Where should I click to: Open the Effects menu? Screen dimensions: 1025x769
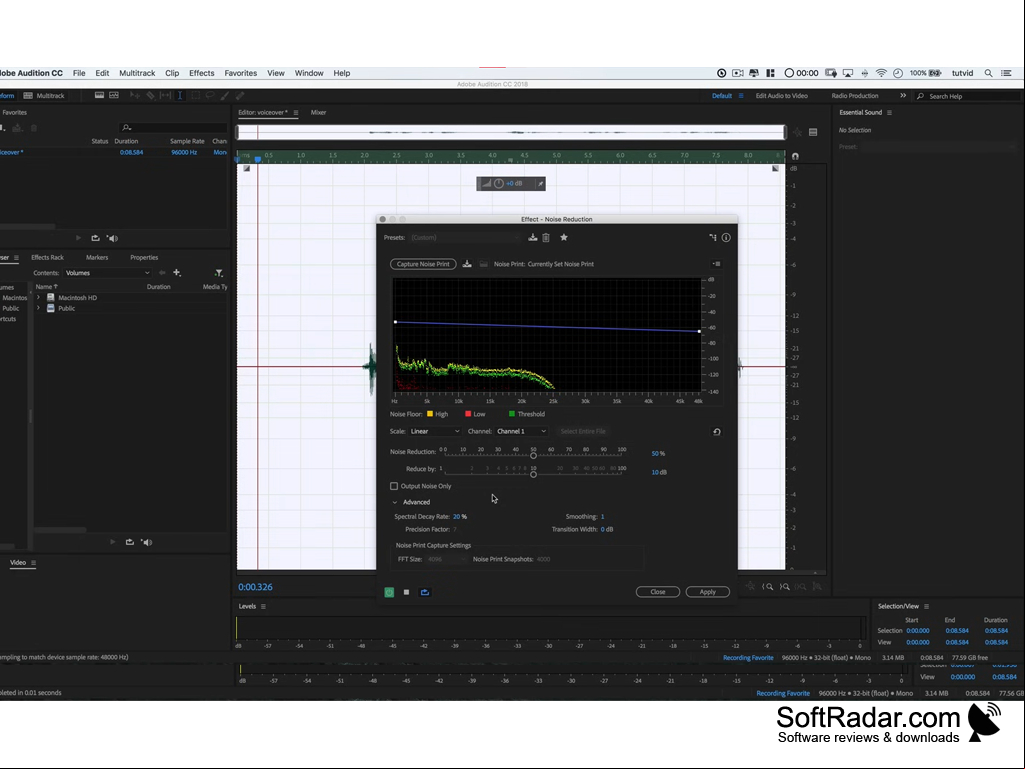[201, 73]
